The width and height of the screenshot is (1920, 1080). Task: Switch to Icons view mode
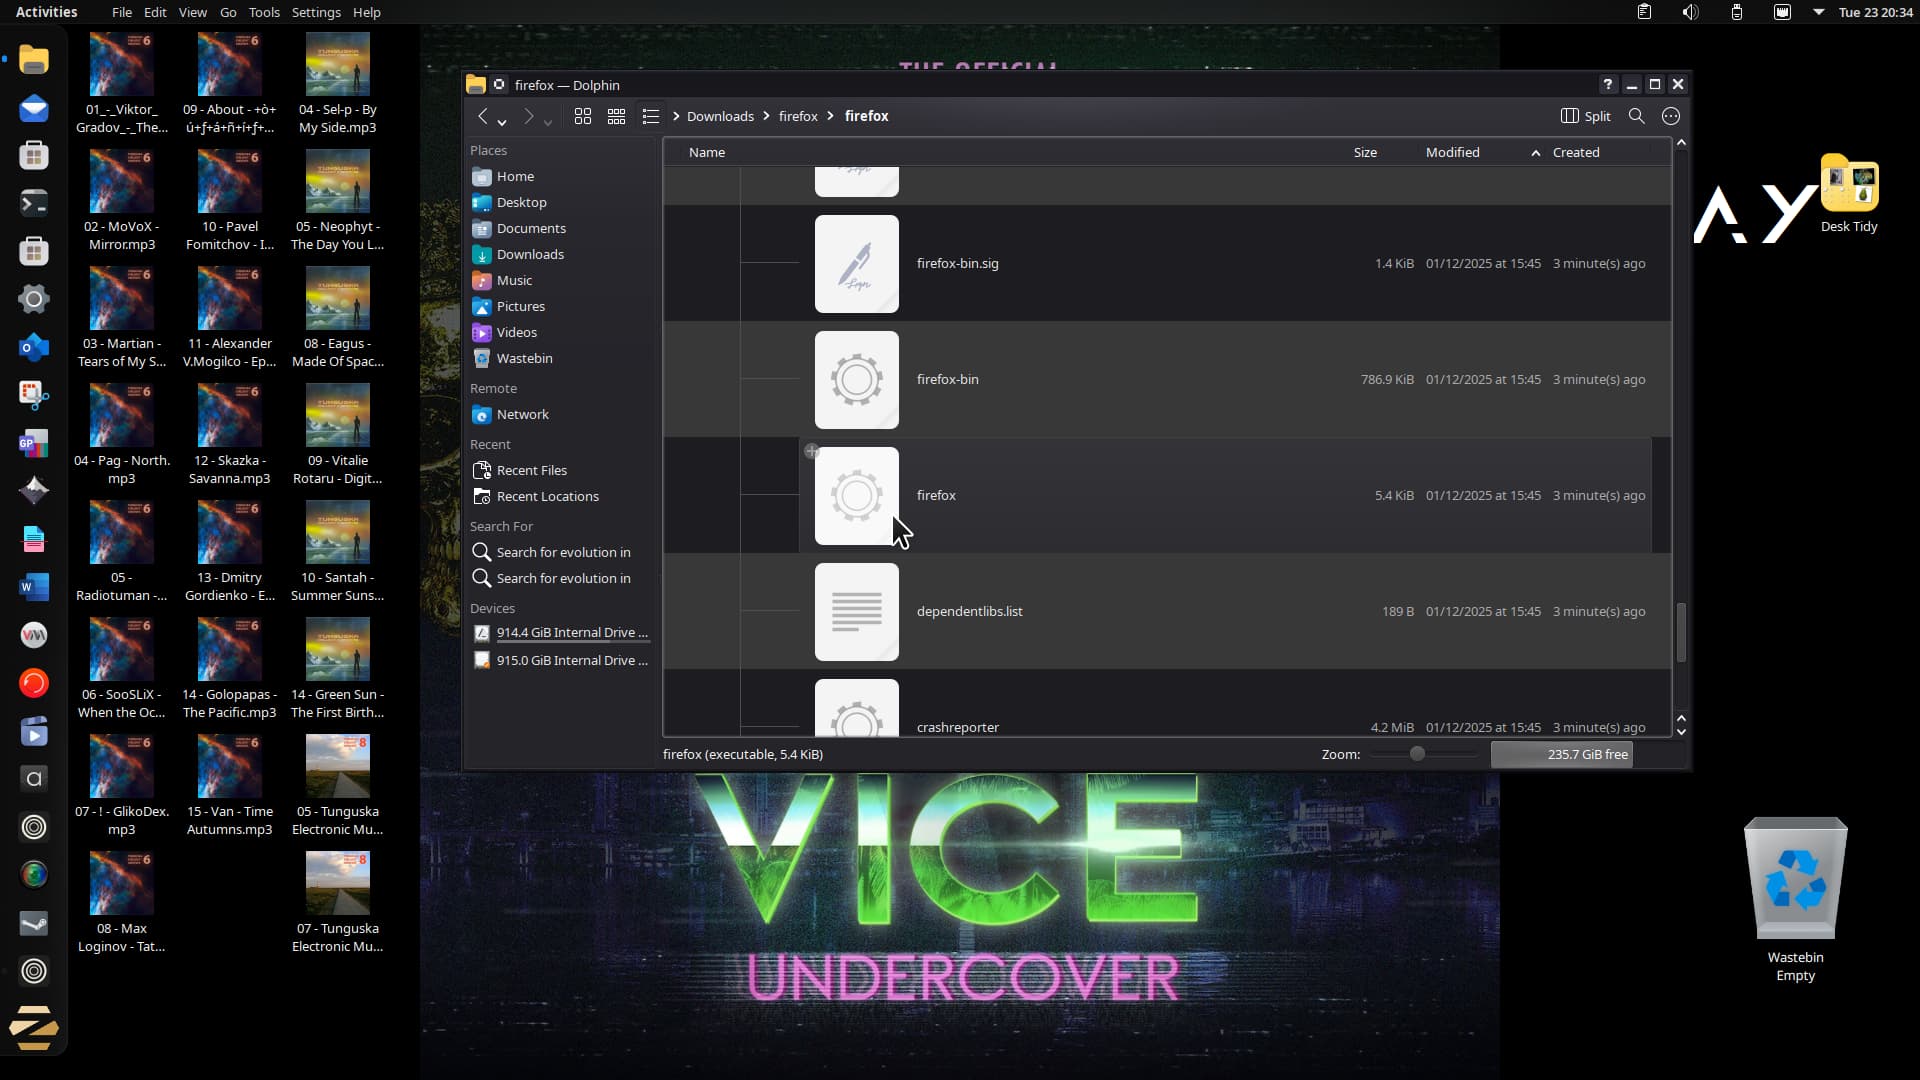tap(583, 116)
